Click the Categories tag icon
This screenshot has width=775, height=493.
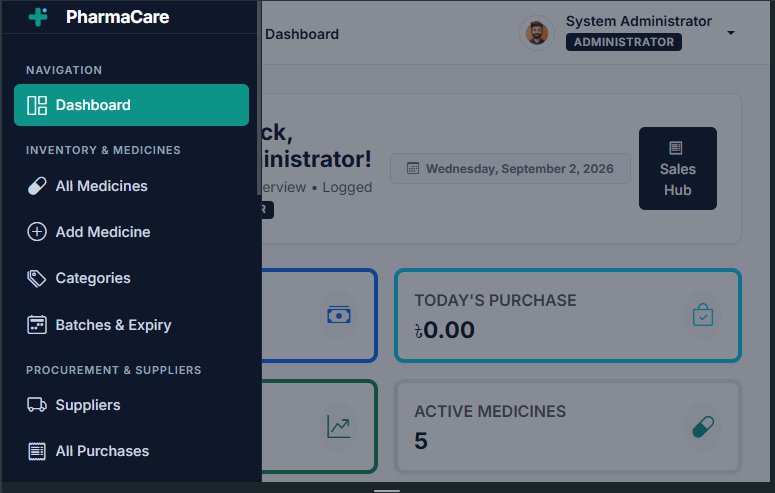click(x=37, y=278)
